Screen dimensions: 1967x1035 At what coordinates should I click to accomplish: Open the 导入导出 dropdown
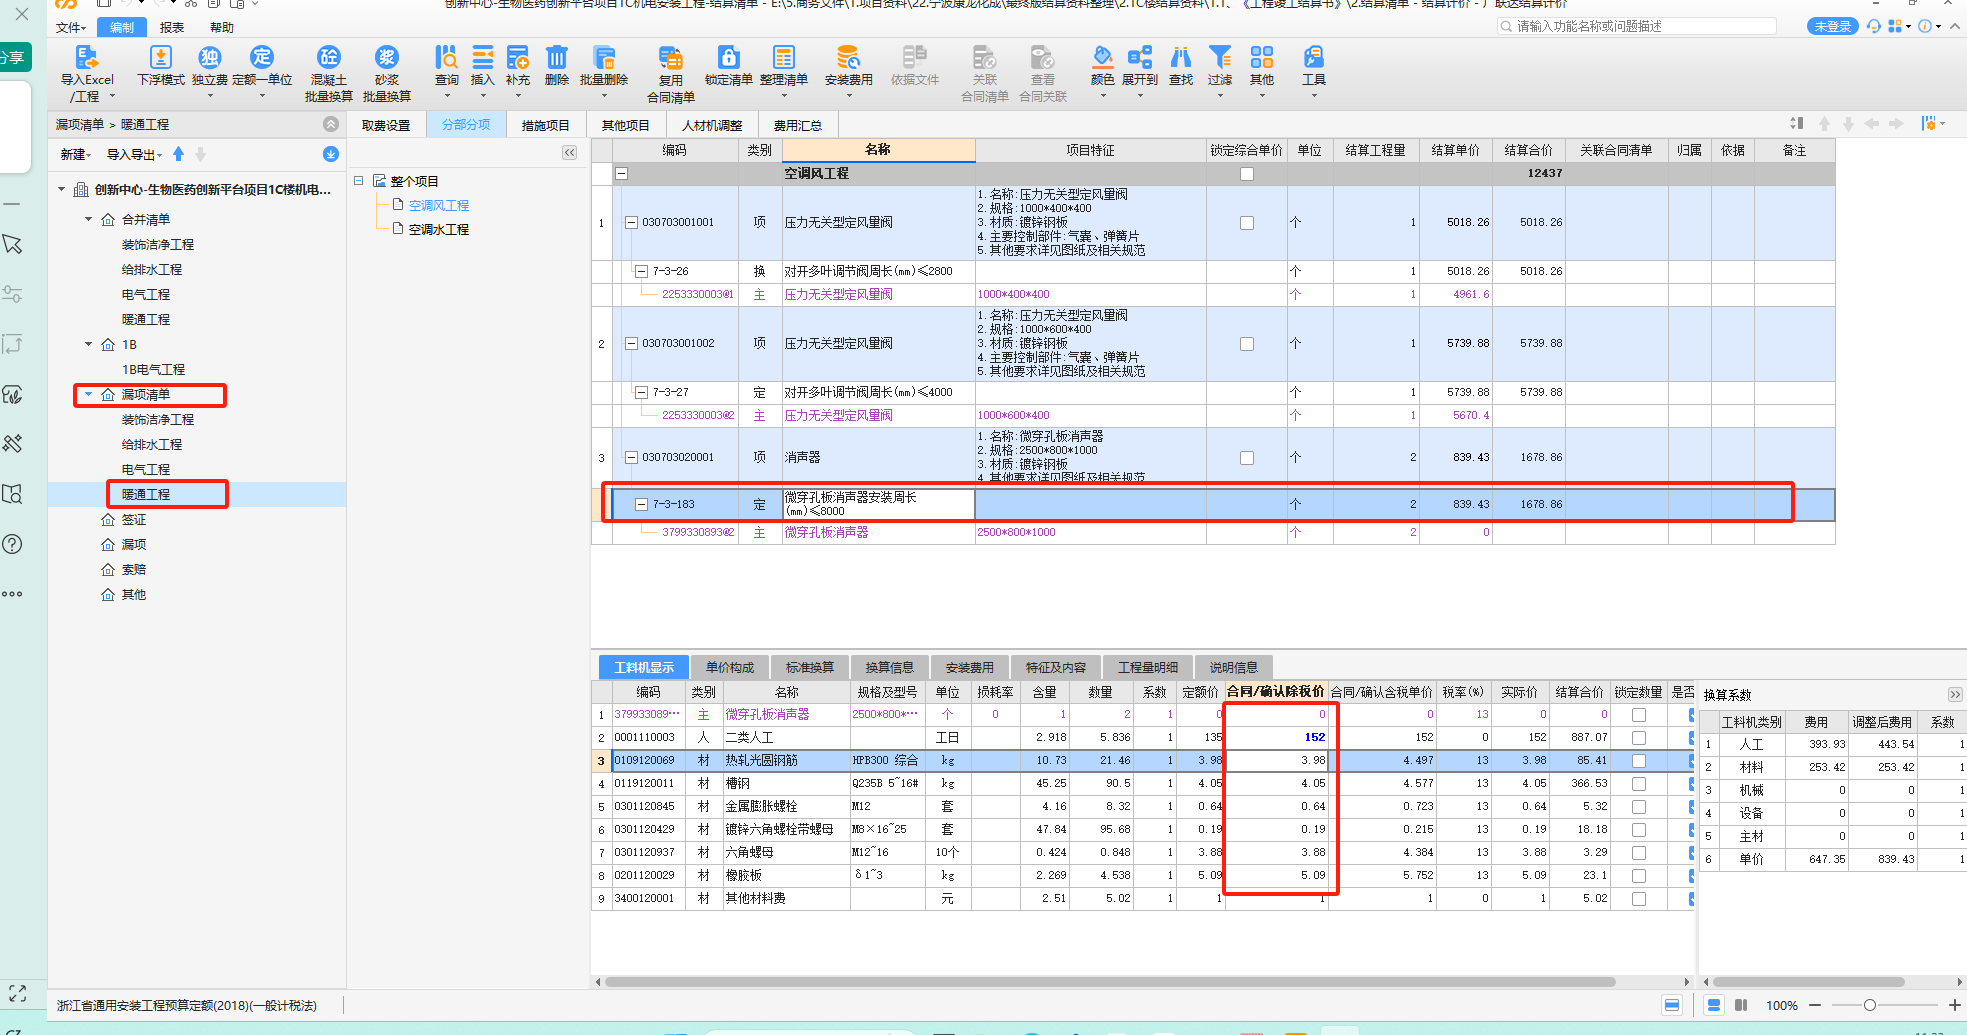pos(135,155)
